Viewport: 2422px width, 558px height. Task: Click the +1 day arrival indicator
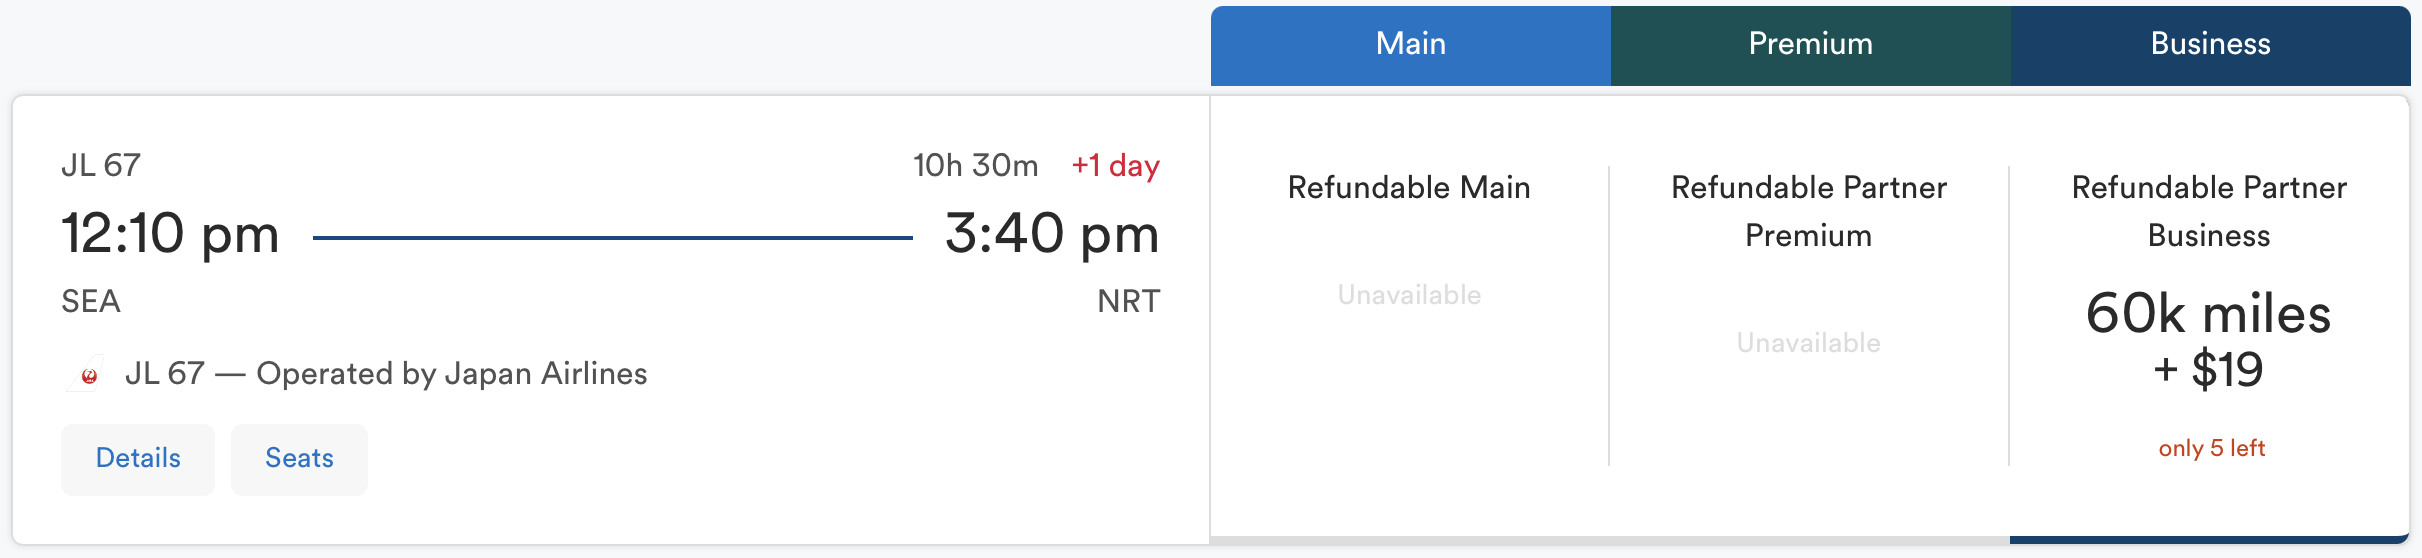click(1115, 165)
